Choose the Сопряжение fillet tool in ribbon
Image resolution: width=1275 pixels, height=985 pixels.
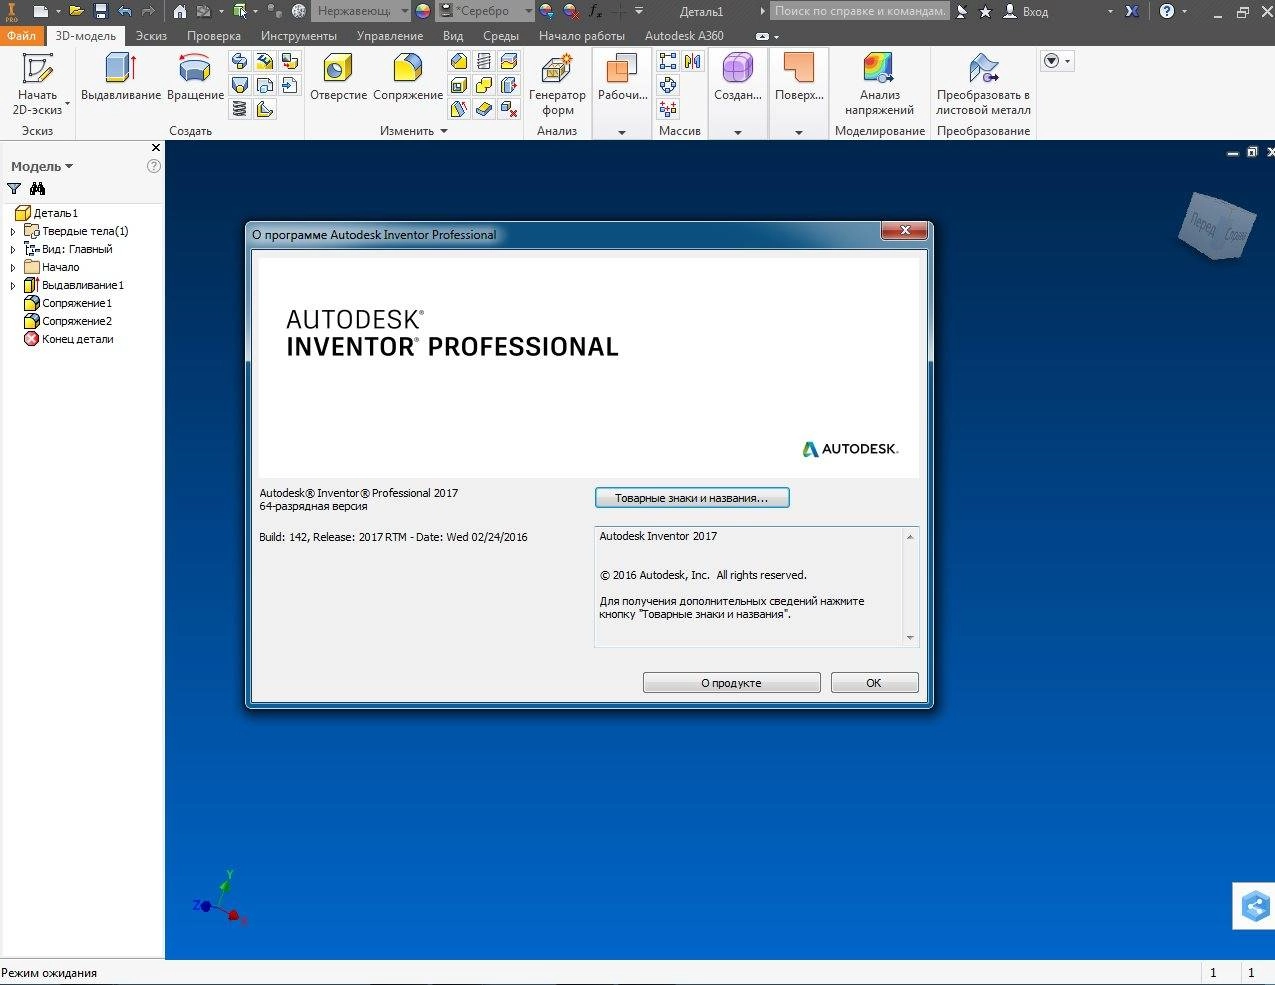pos(408,78)
